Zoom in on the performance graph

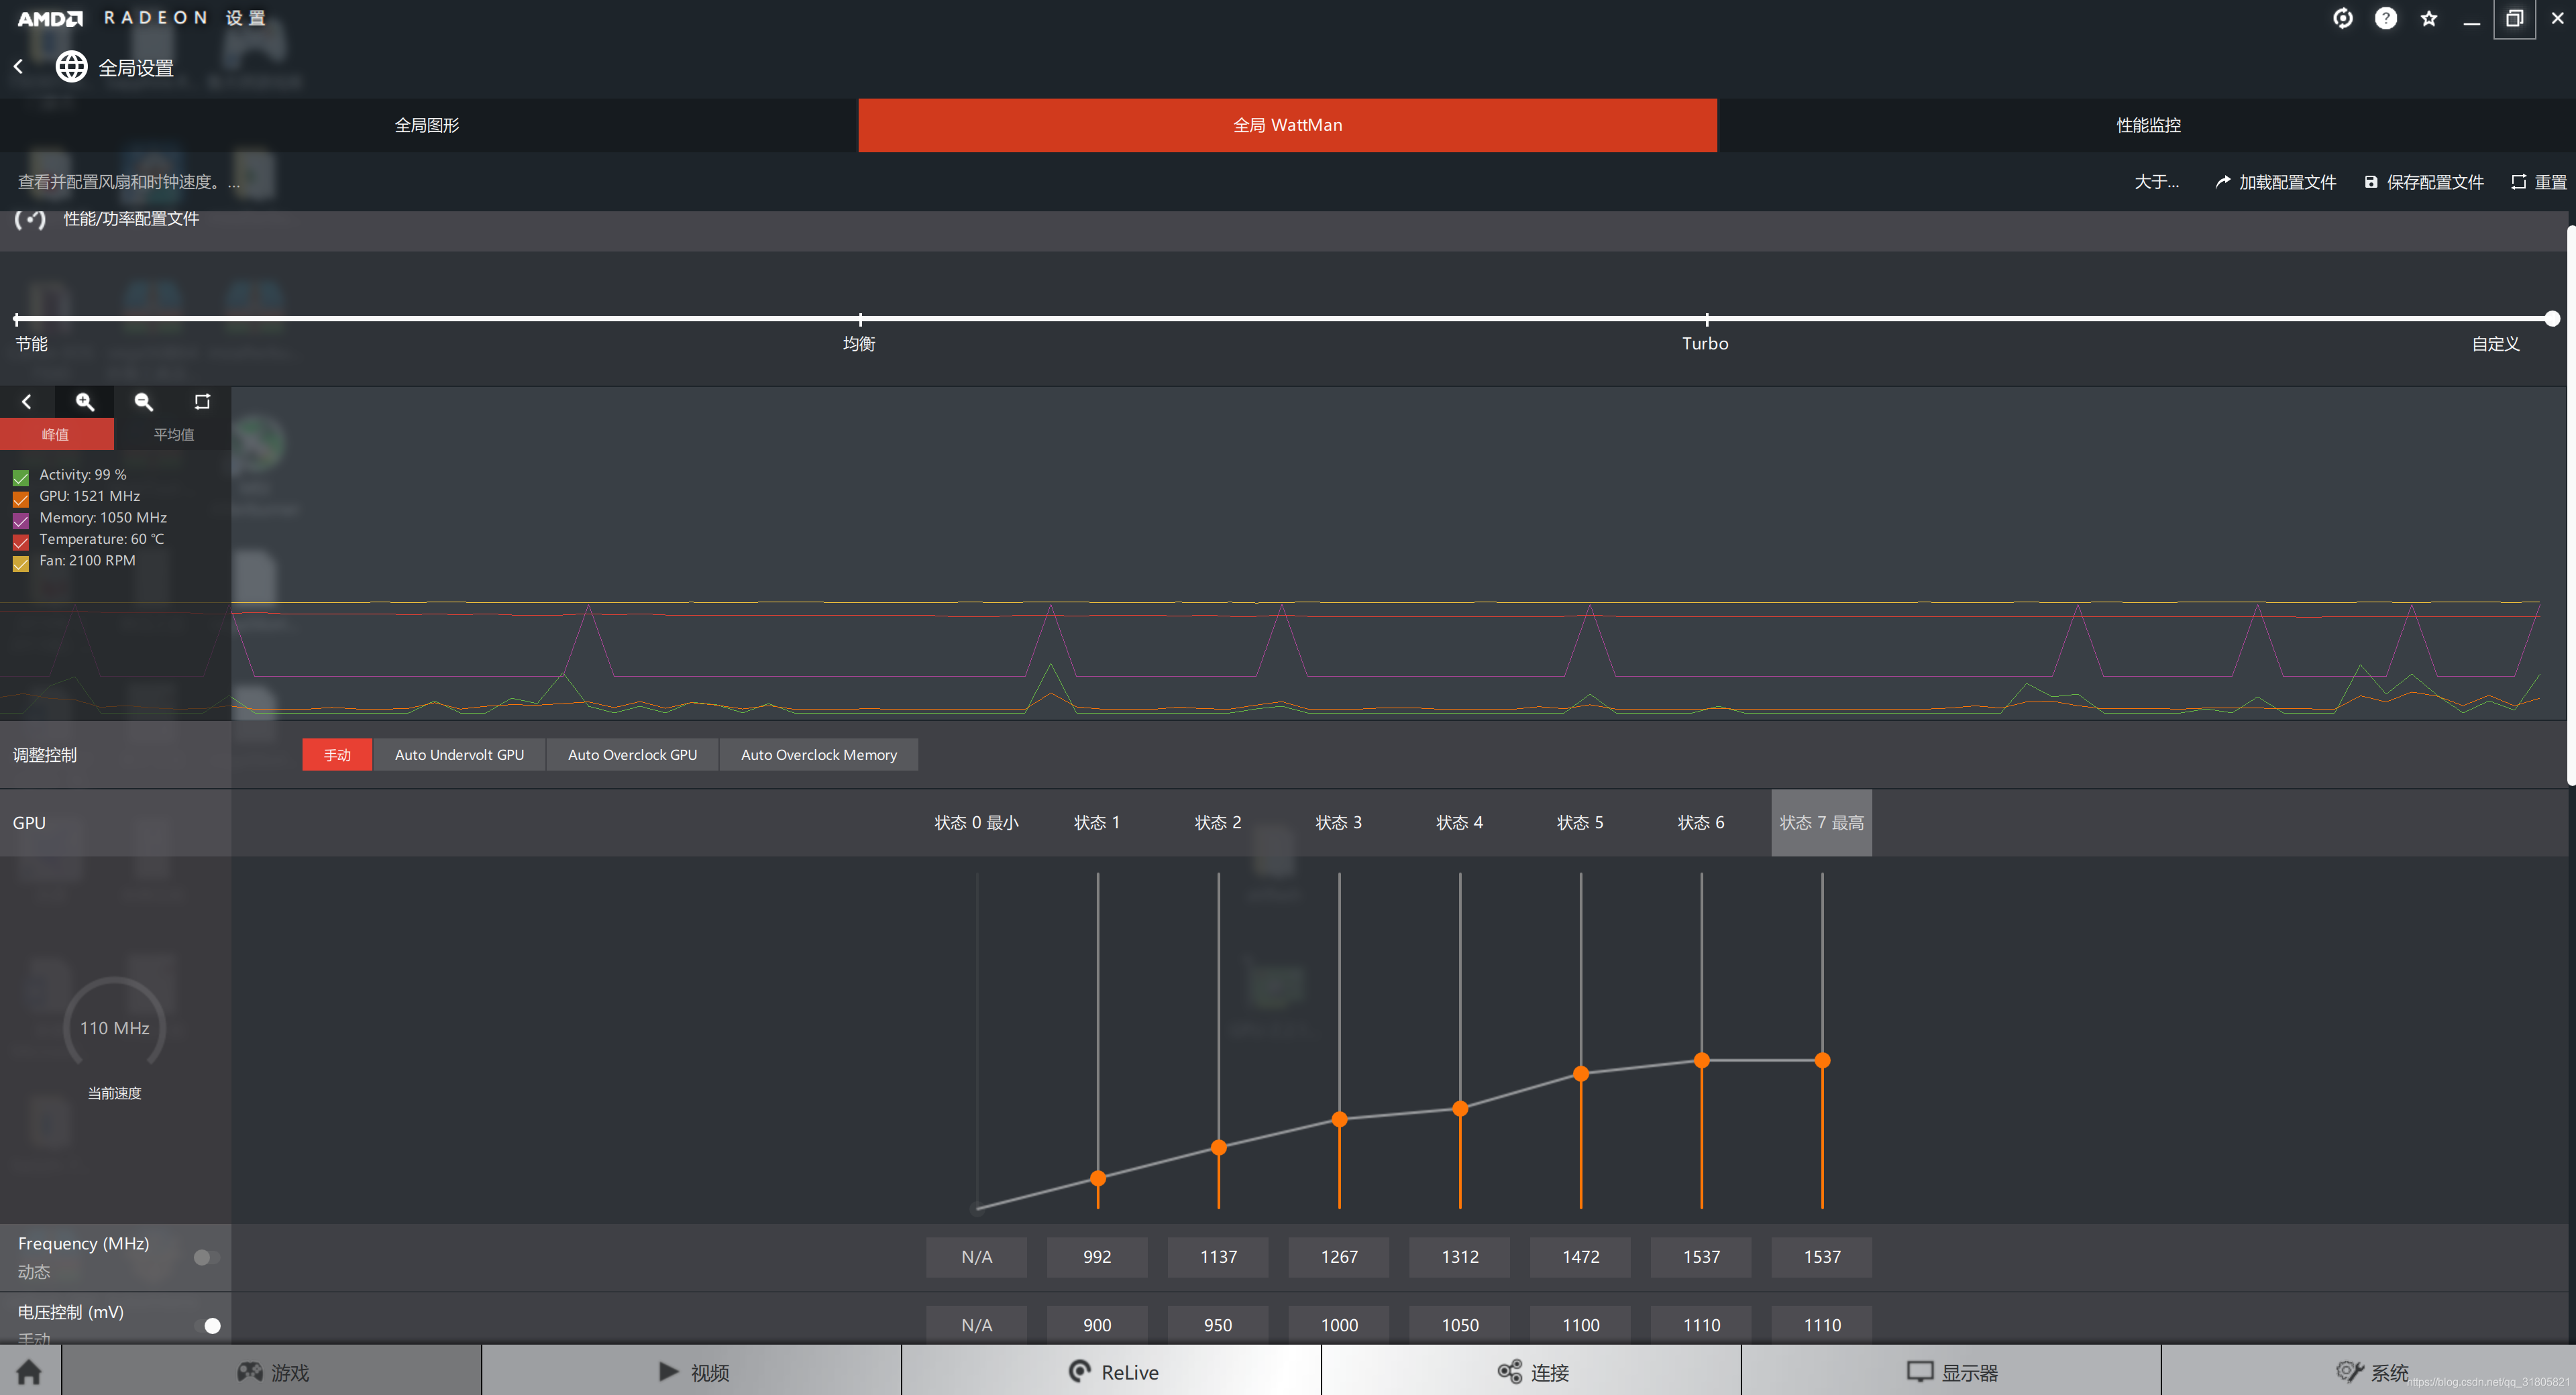pyautogui.click(x=85, y=401)
